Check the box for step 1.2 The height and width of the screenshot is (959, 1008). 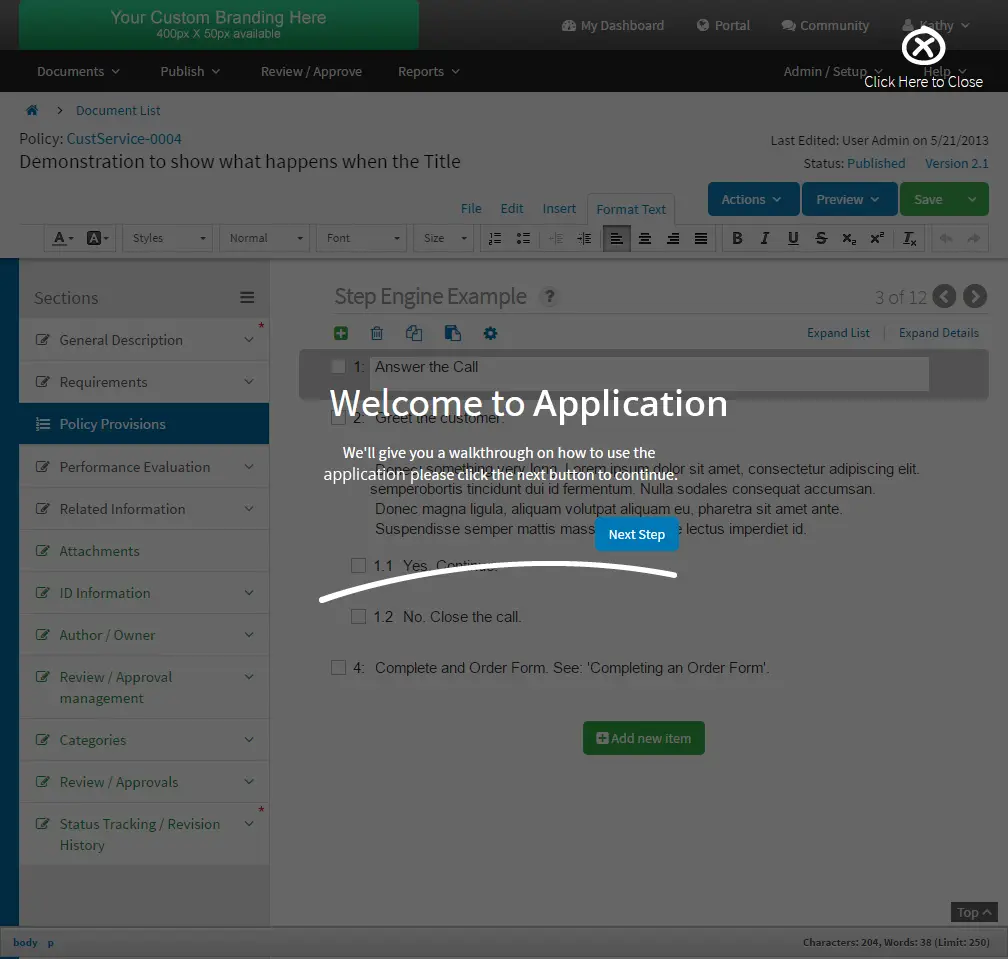point(358,616)
